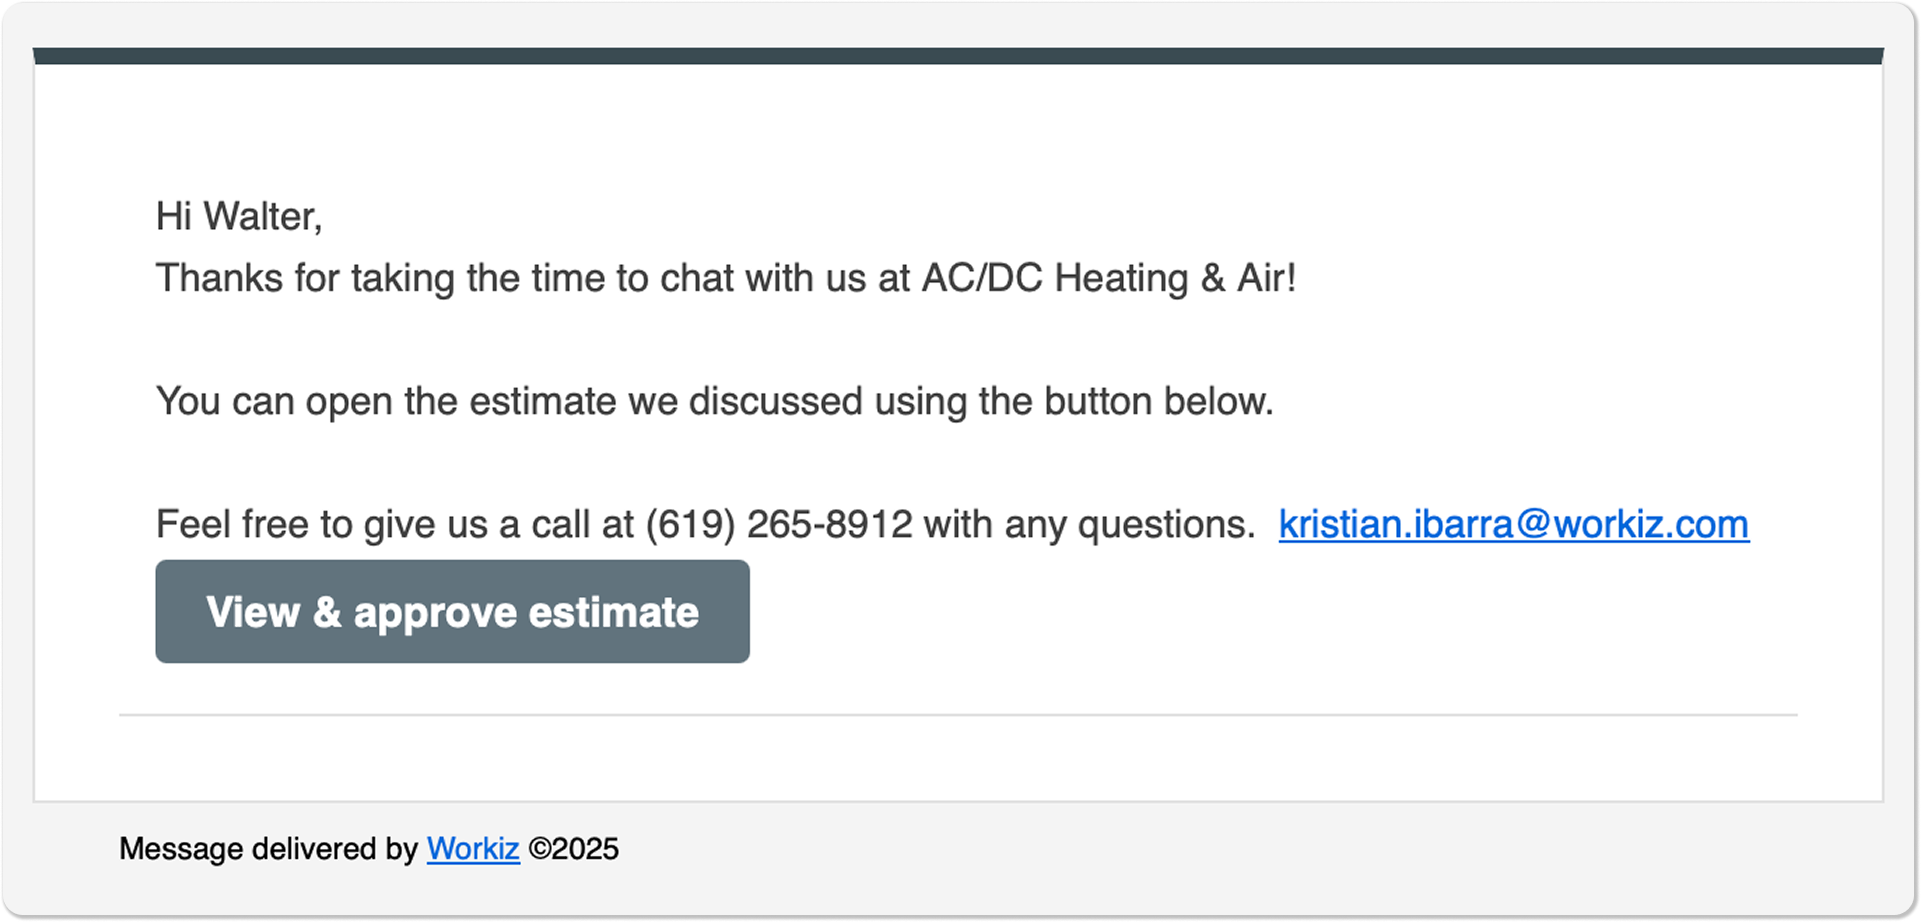Open the kristian.ibarra@workiz.com email link
This screenshot has height=922, width=1921.
[1514, 524]
